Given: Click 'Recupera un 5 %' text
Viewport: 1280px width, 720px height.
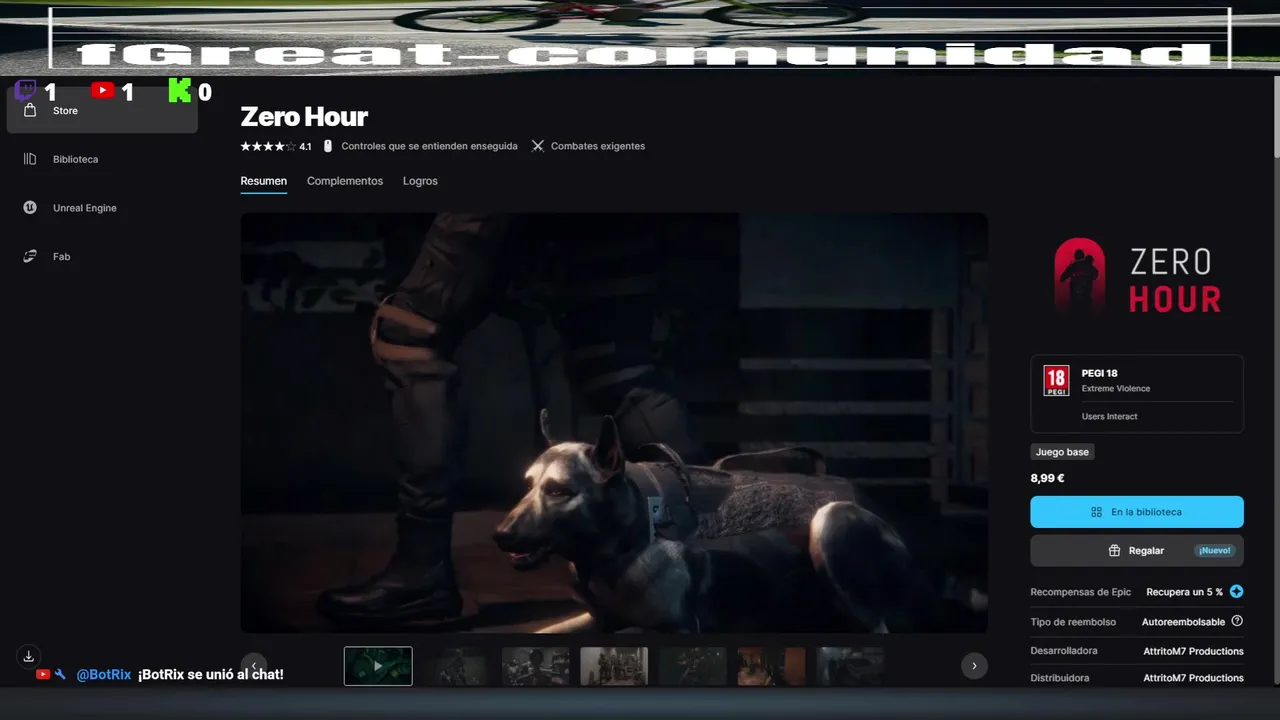Looking at the screenshot, I should (1185, 592).
